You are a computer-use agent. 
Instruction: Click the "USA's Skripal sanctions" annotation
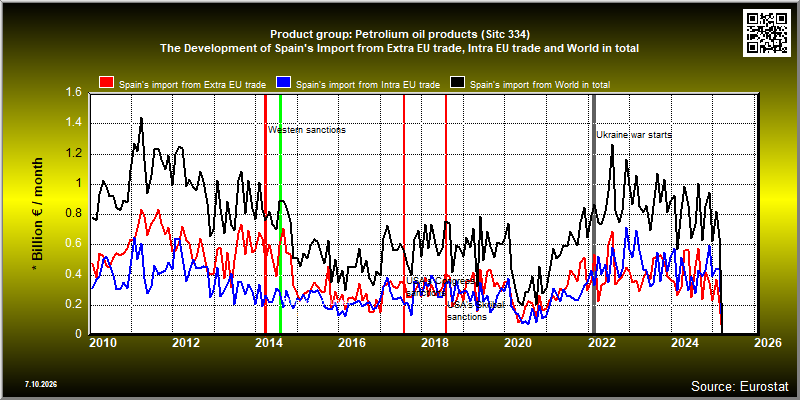(476, 311)
